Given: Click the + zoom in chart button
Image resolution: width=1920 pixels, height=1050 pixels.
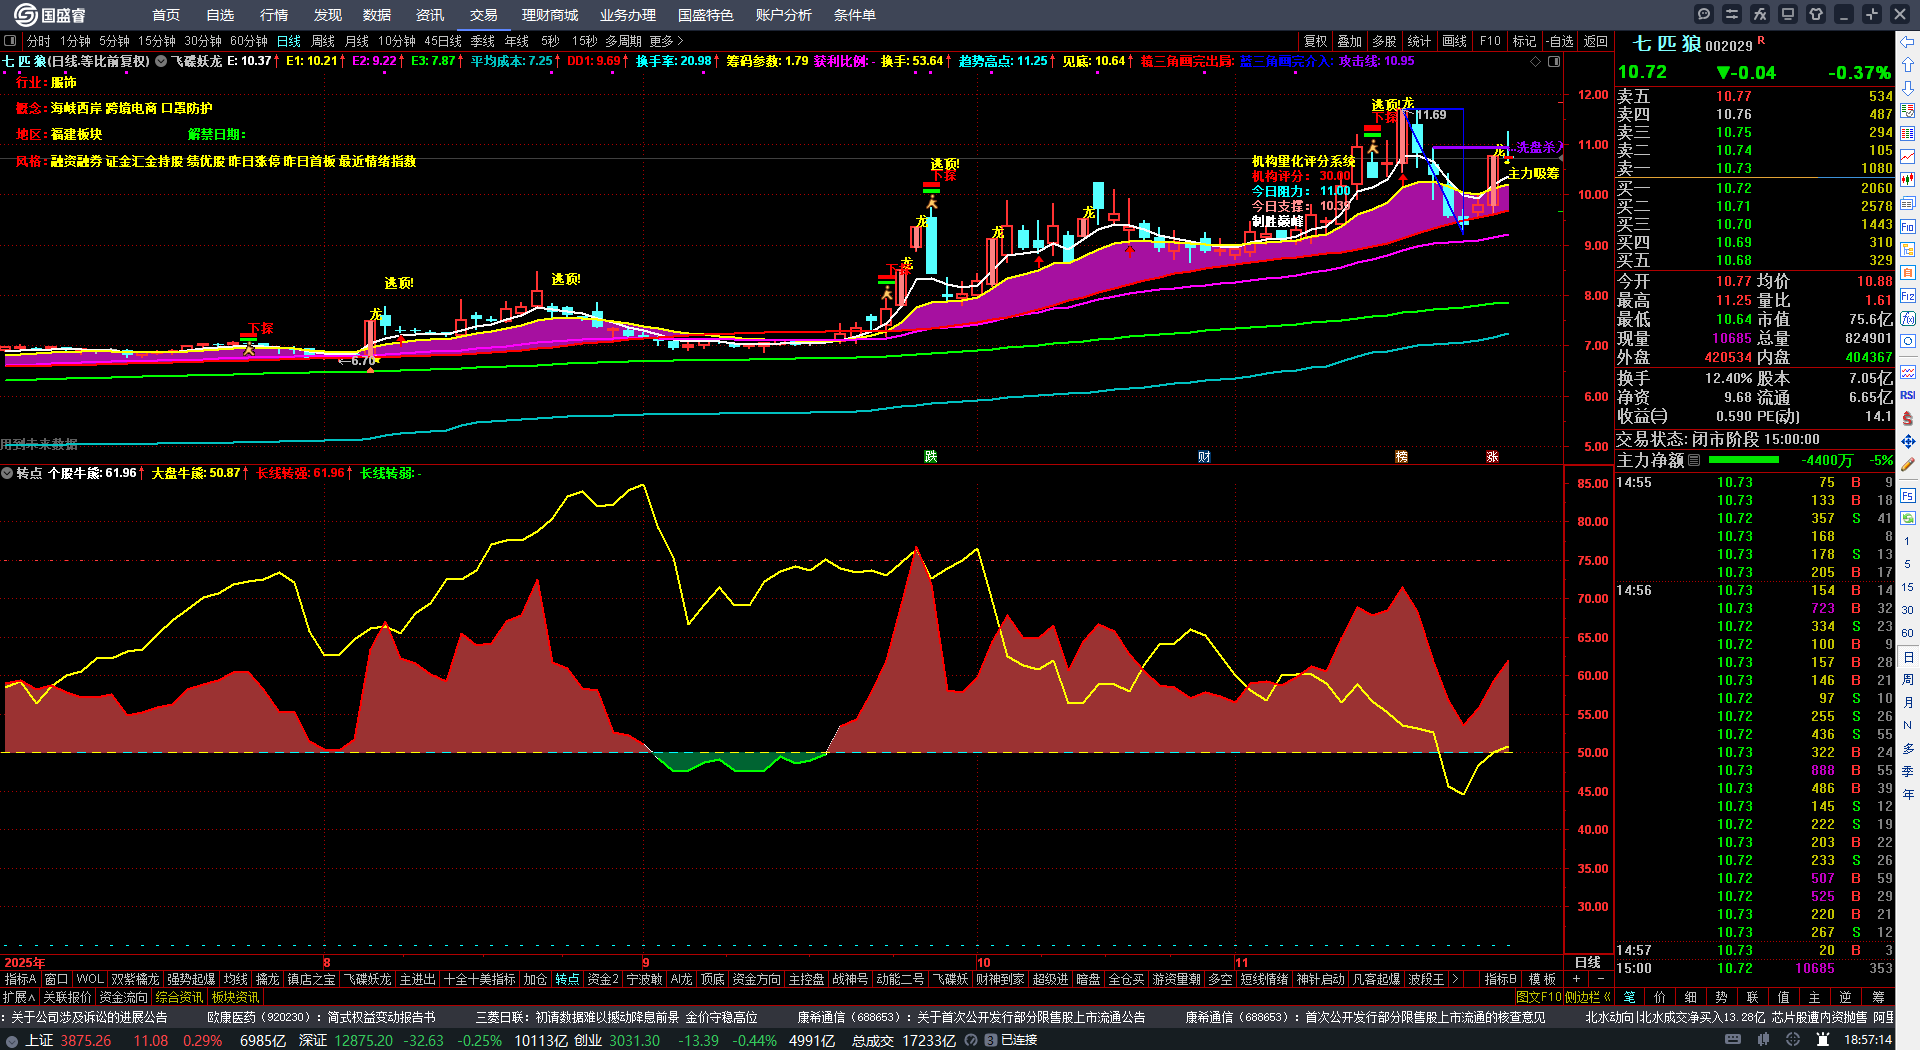Looking at the screenshot, I should click(1576, 979).
